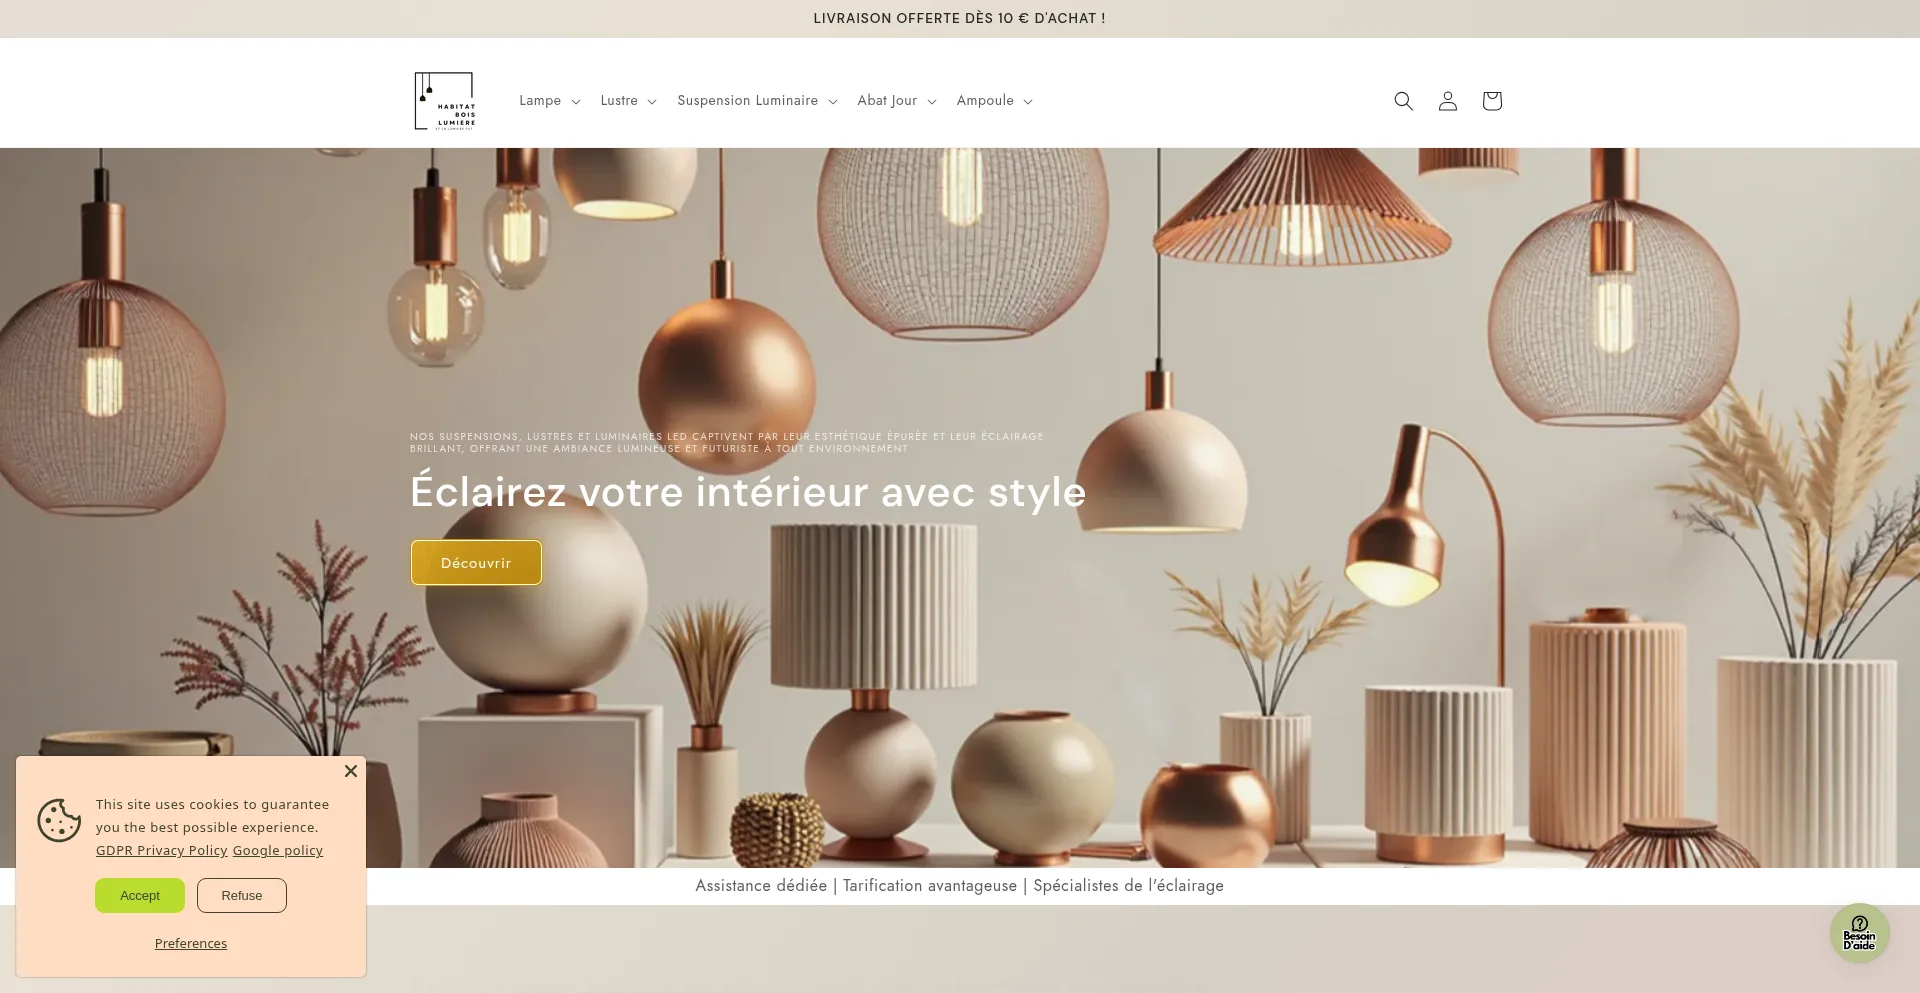The width and height of the screenshot is (1920, 993).
Task: Click the free delivery announcement bar
Action: [x=959, y=19]
